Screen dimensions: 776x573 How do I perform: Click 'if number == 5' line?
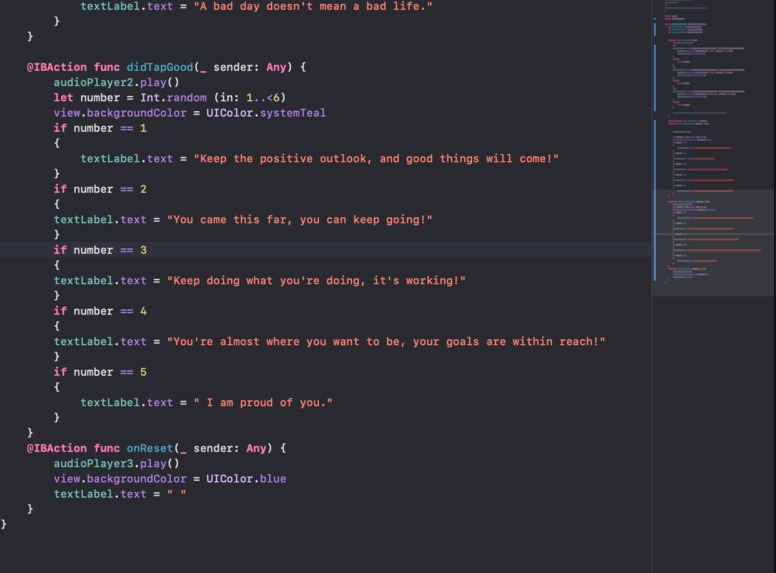100,372
